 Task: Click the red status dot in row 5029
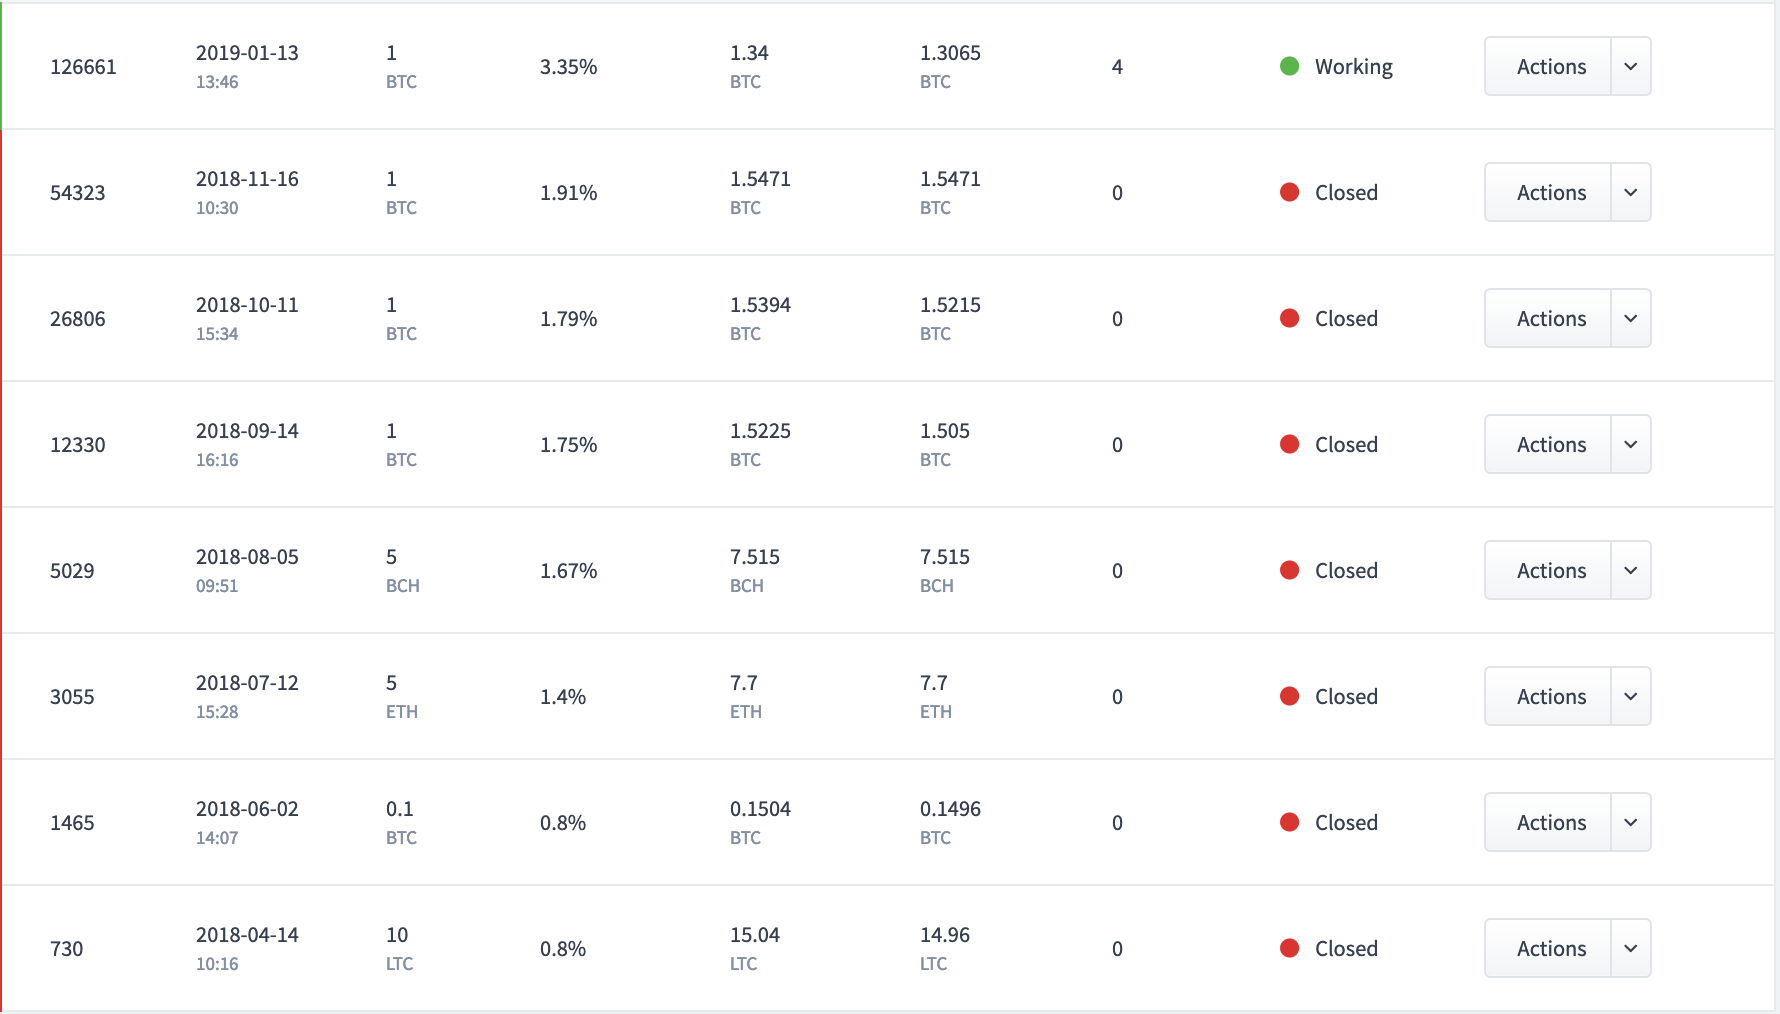[x=1289, y=570]
